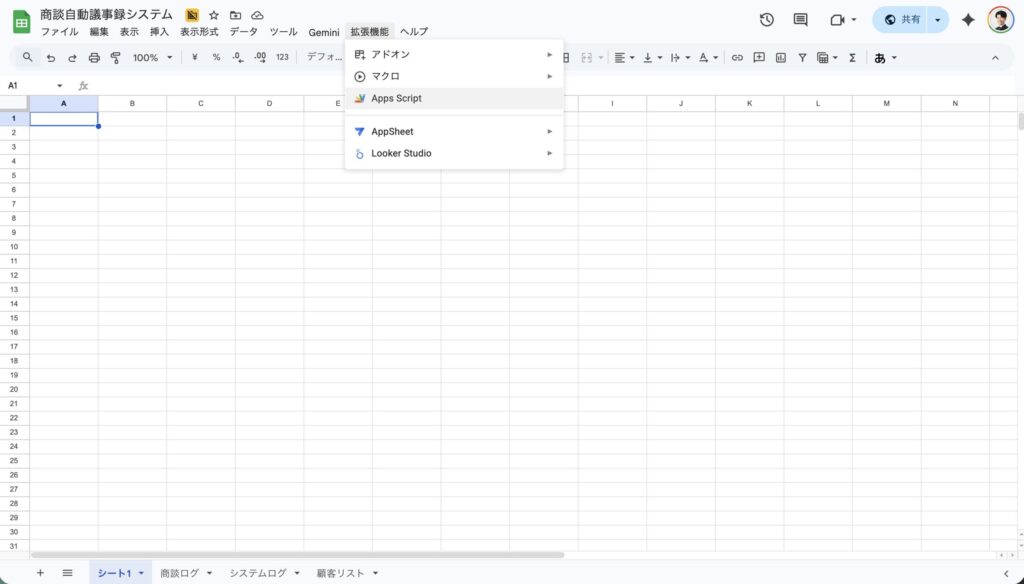Open the share options dropdown arrow

[x=937, y=20]
